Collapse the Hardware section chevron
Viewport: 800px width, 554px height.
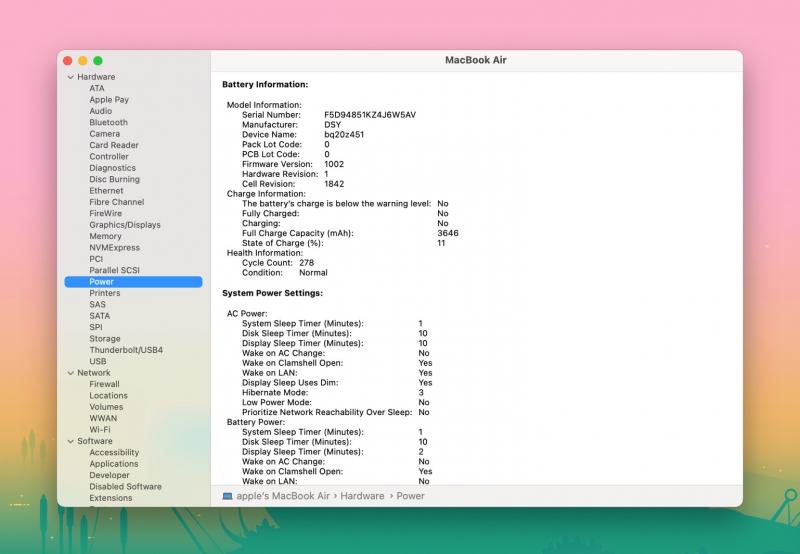pyautogui.click(x=70, y=77)
